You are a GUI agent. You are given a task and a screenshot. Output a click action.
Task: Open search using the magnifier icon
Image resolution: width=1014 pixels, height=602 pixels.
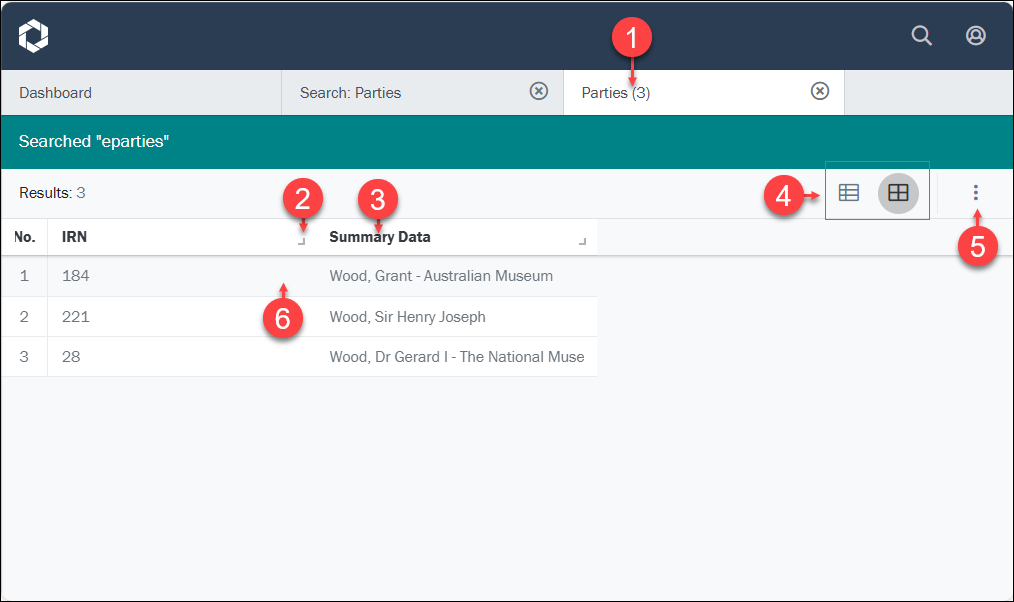pyautogui.click(x=921, y=36)
